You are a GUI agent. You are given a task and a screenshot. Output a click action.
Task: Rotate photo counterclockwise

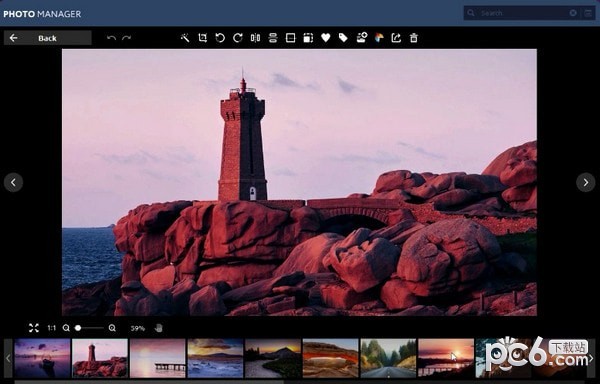coord(220,37)
